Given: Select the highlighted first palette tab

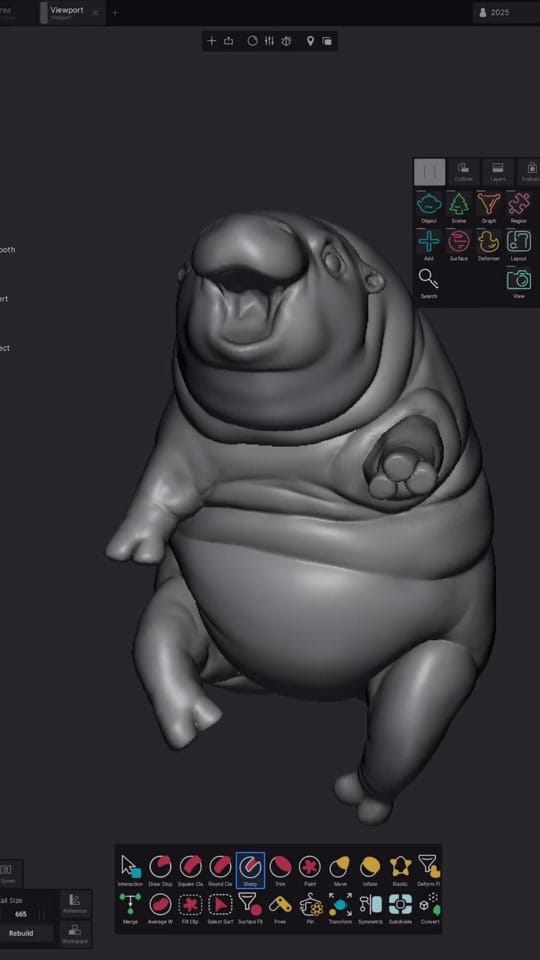Looking at the screenshot, I should click(x=429, y=172).
